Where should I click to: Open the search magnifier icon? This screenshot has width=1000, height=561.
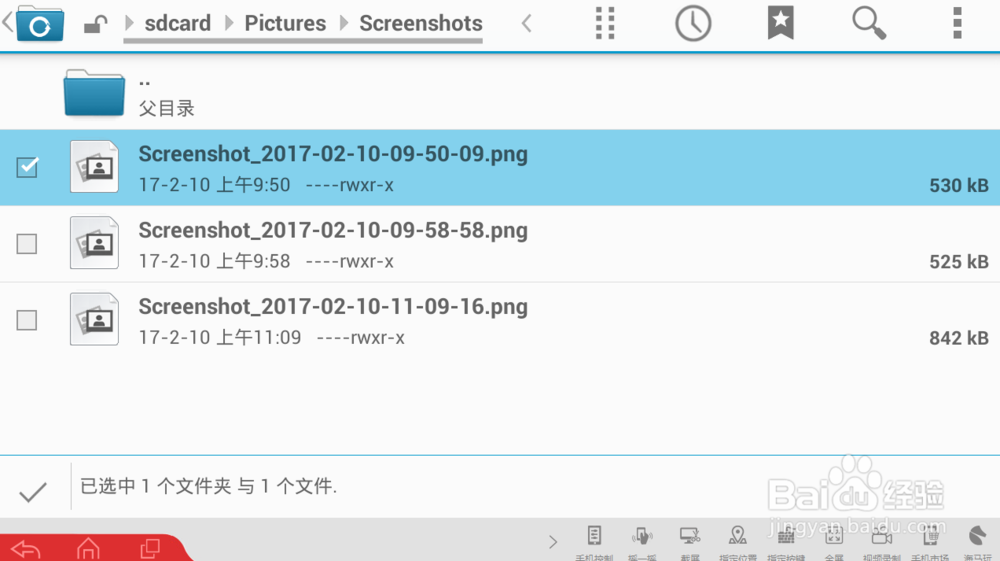tap(869, 24)
